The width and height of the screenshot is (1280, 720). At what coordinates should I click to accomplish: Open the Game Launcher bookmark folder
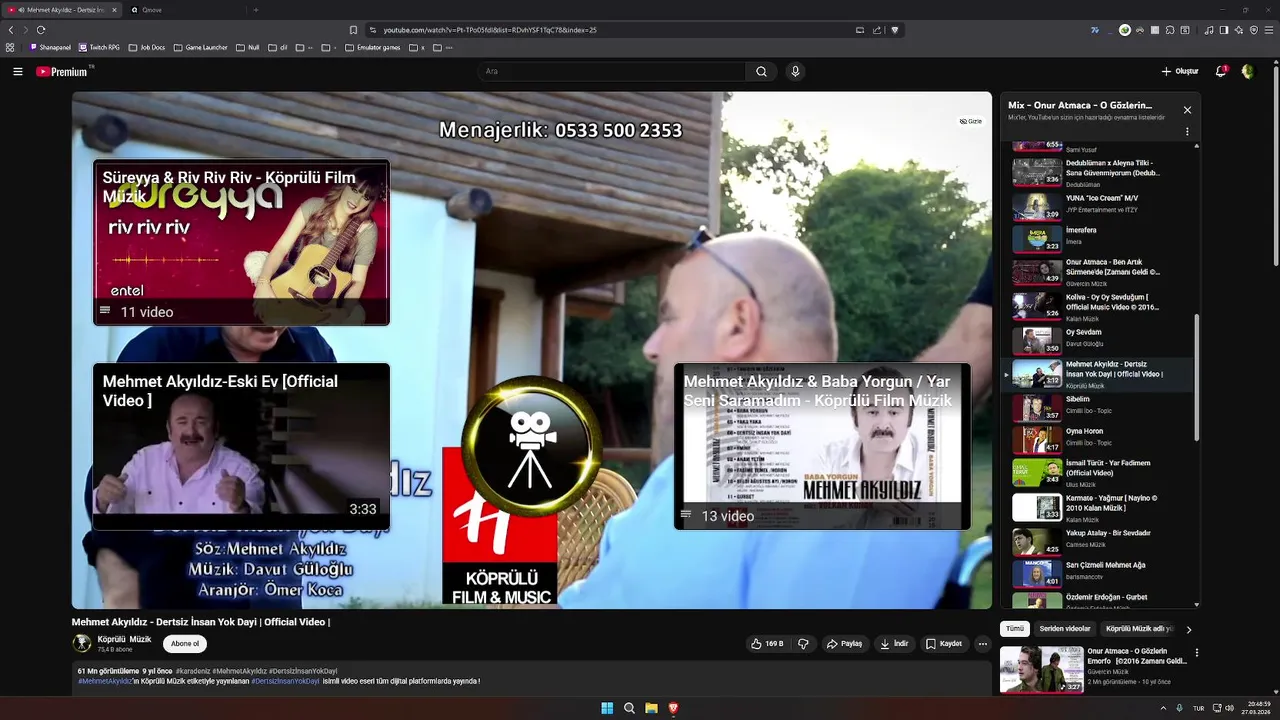(201, 47)
